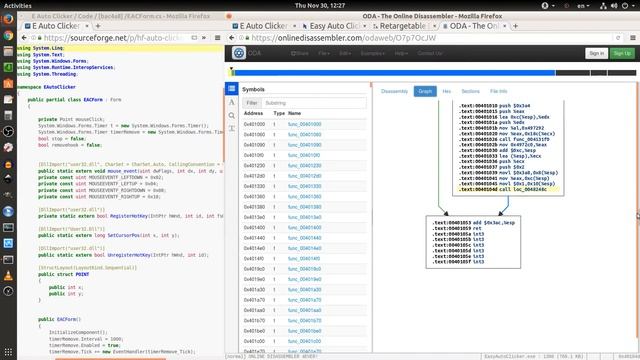Viewport: 640px width, 360px height.
Task: Open Activities overview
Action: point(18,5)
